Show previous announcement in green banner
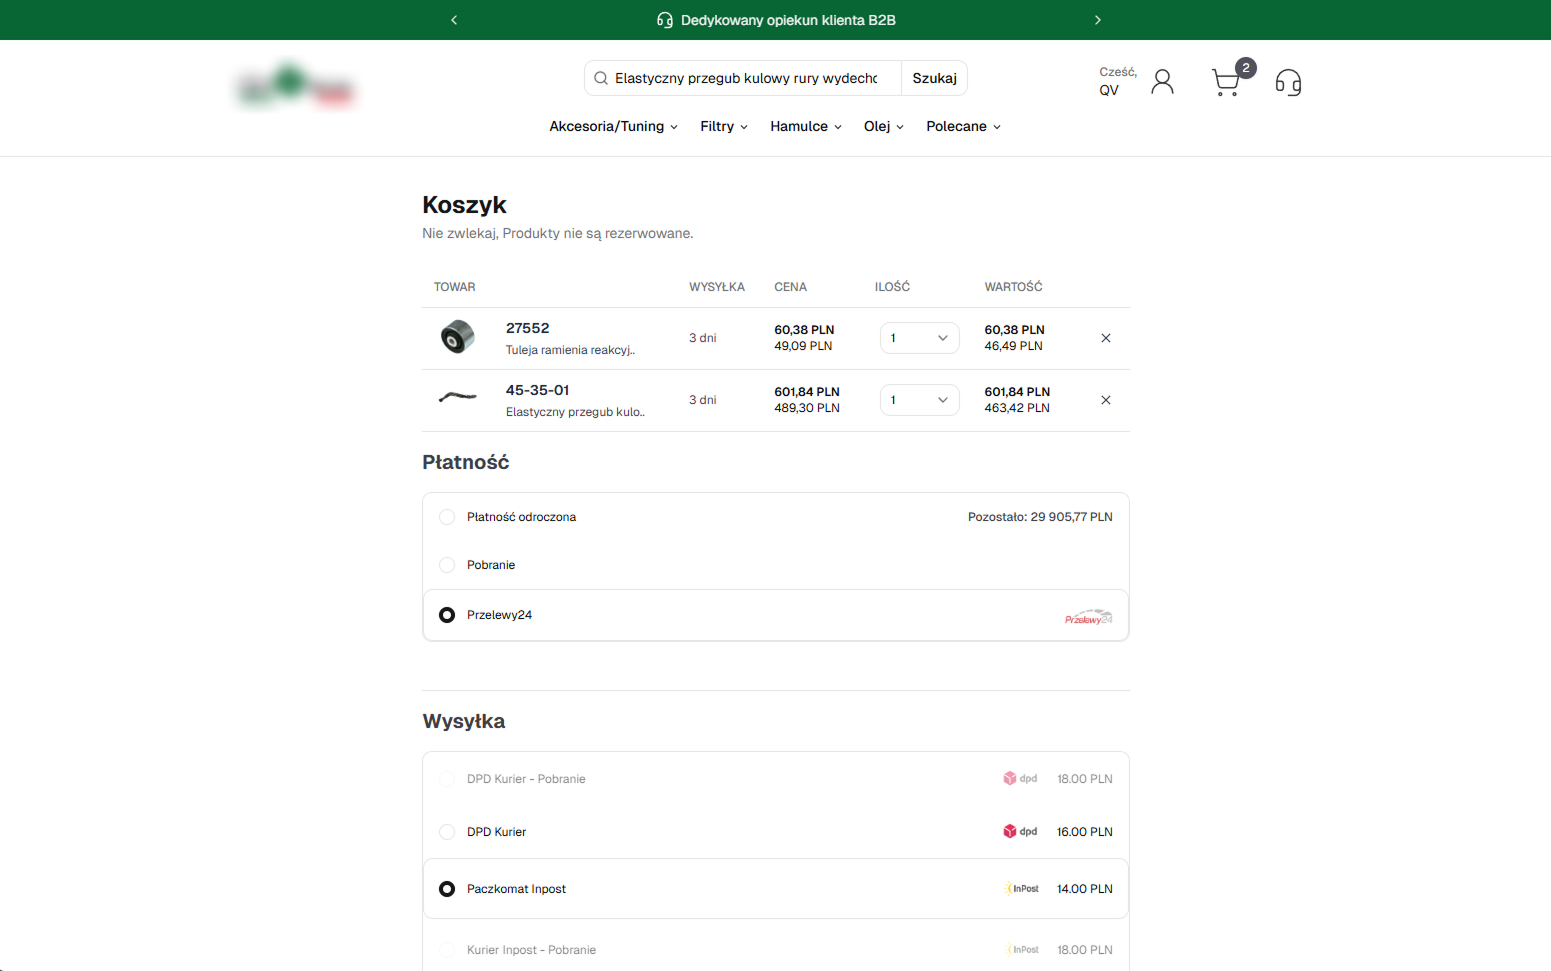The image size is (1551, 971). 454,20
